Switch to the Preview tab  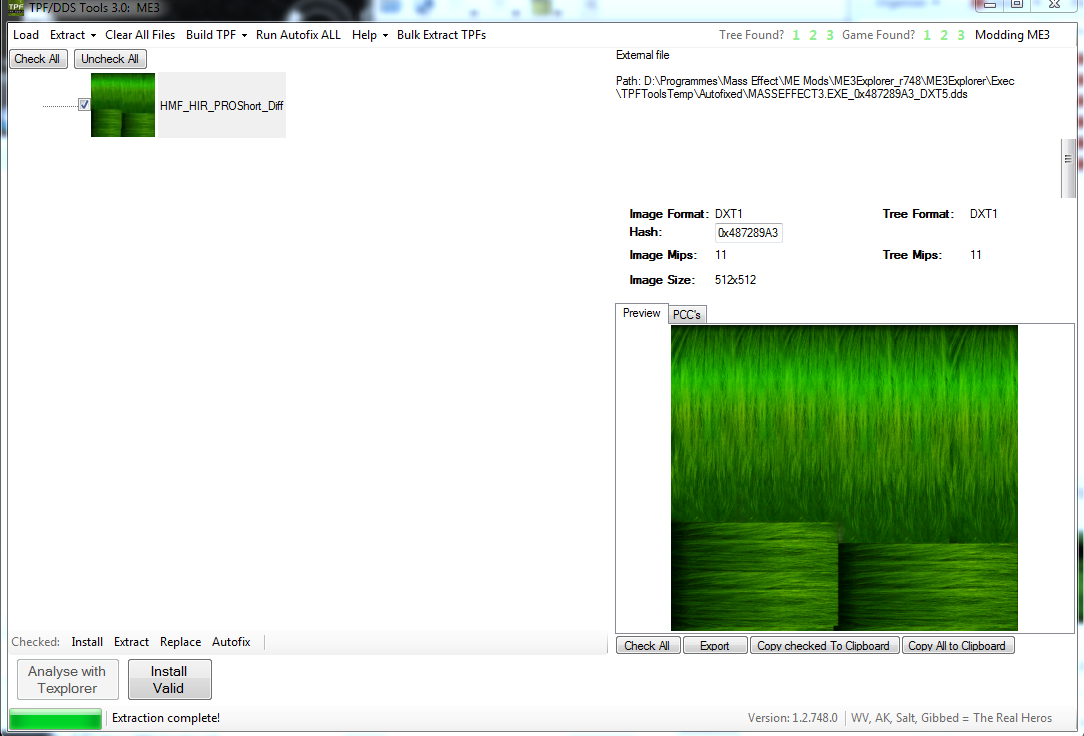coord(642,313)
